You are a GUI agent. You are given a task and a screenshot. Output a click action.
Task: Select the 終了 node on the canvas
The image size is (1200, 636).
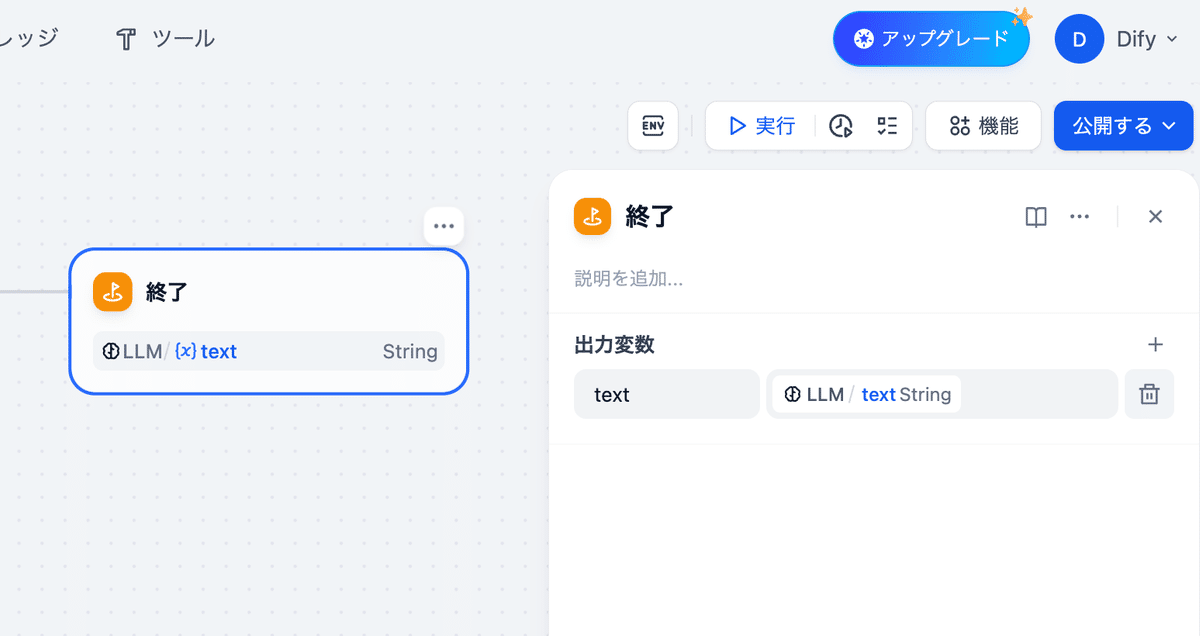(268, 320)
